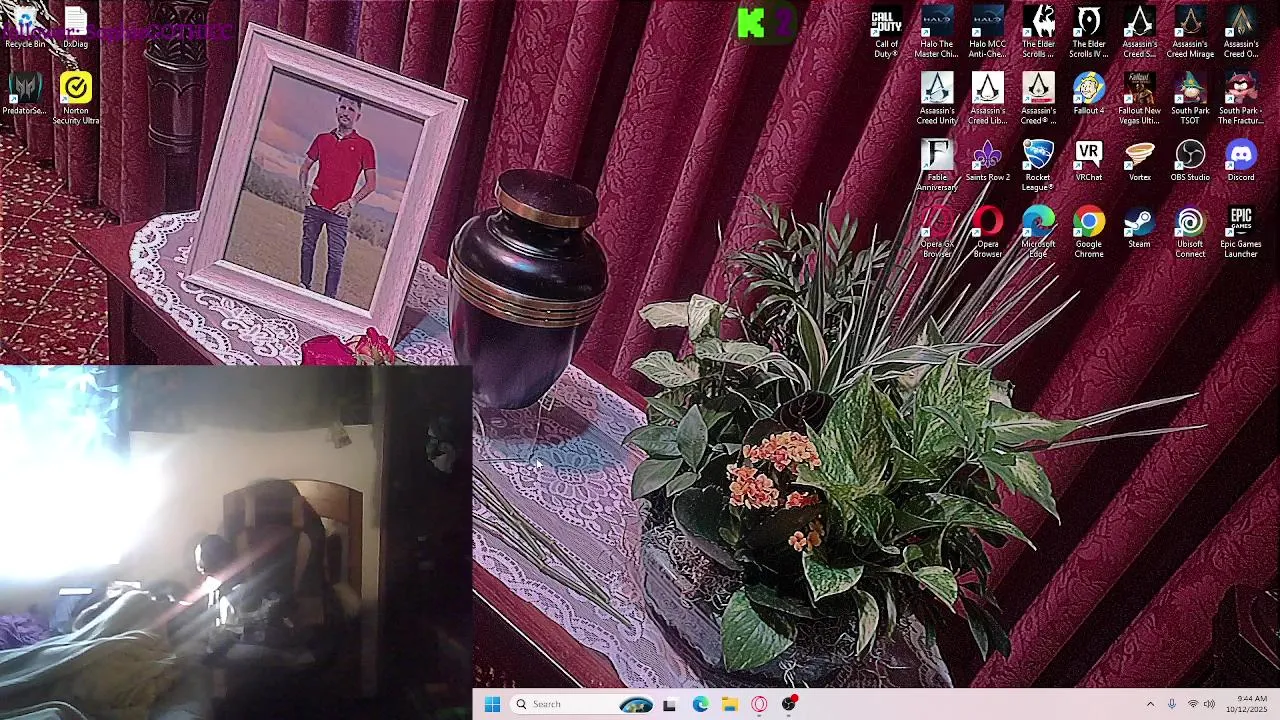Launch Fable Anniversary shortcut
The height and width of the screenshot is (720, 1280).
937,166
